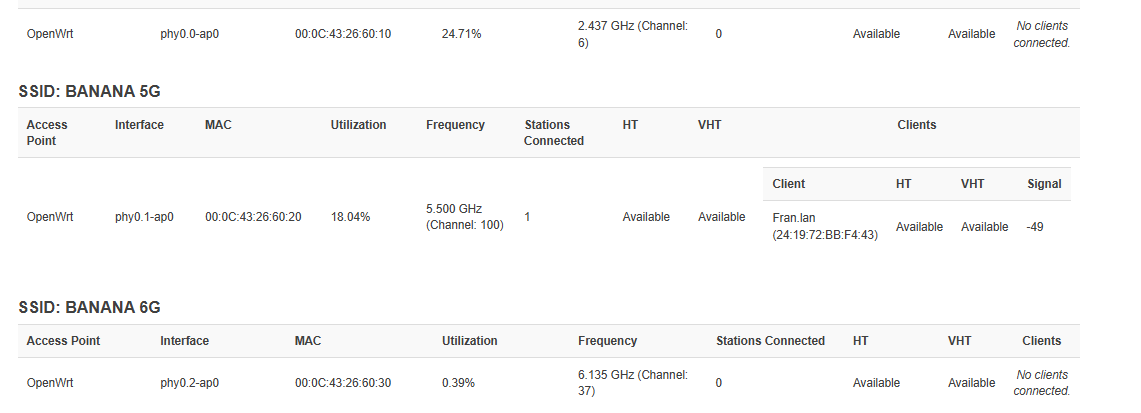Click the 6.135 GHz (Channel: 37) frequency
1141x413 pixels.
click(x=632, y=383)
